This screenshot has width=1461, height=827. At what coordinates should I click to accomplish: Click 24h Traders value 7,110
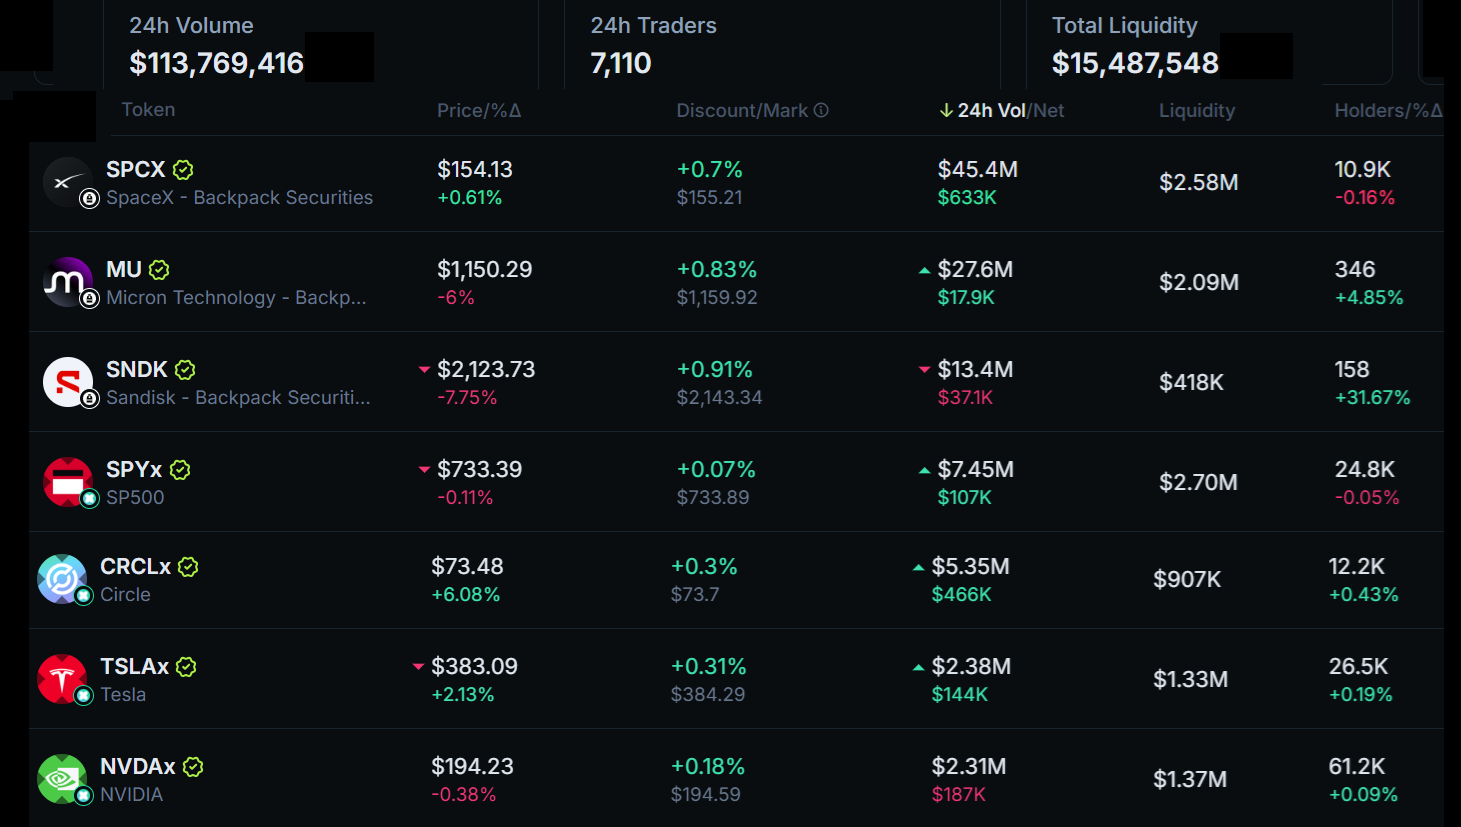coord(621,63)
